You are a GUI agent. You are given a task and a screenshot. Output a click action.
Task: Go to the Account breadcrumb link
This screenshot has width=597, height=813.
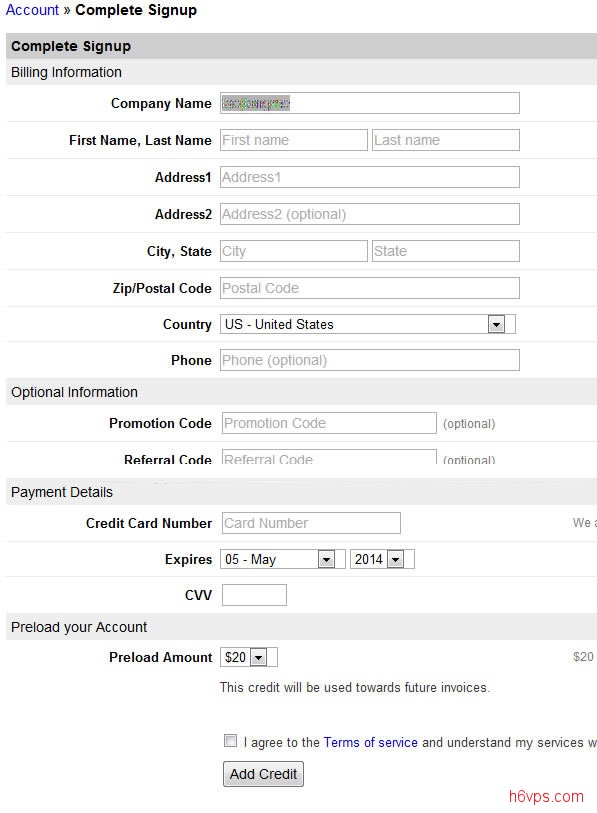click(32, 10)
